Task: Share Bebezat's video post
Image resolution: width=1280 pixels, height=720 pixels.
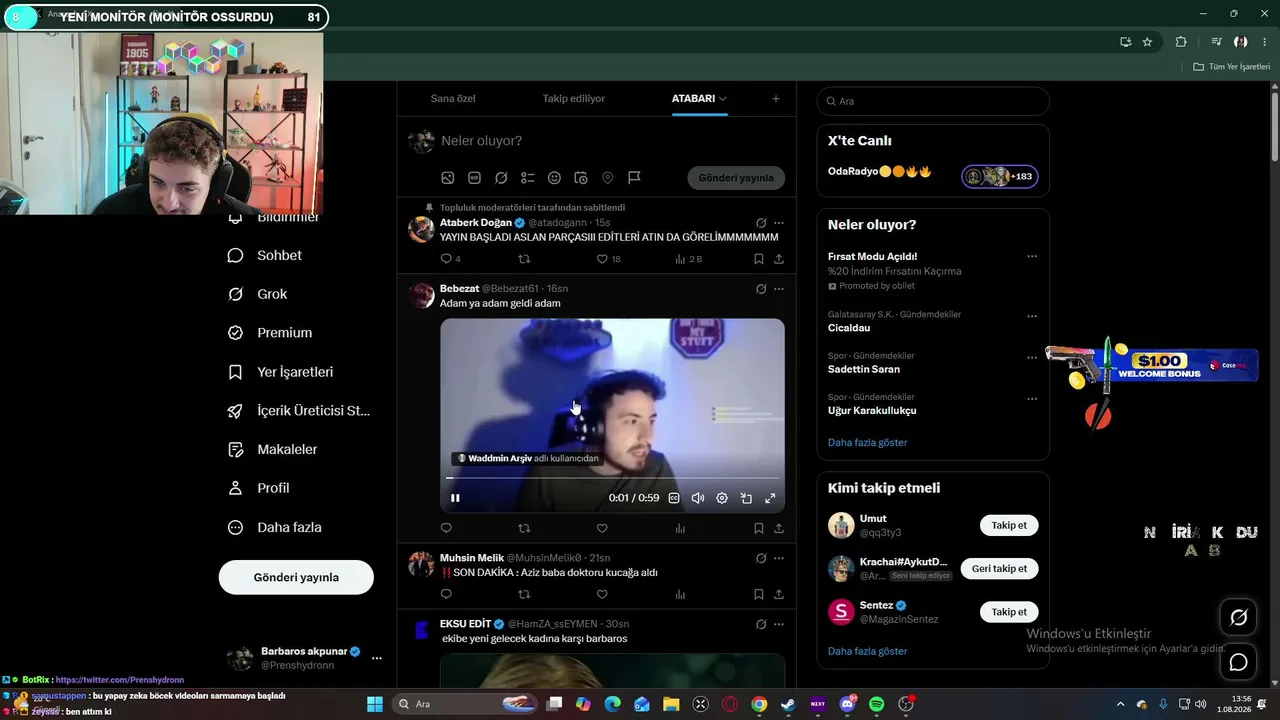Action: (779, 528)
